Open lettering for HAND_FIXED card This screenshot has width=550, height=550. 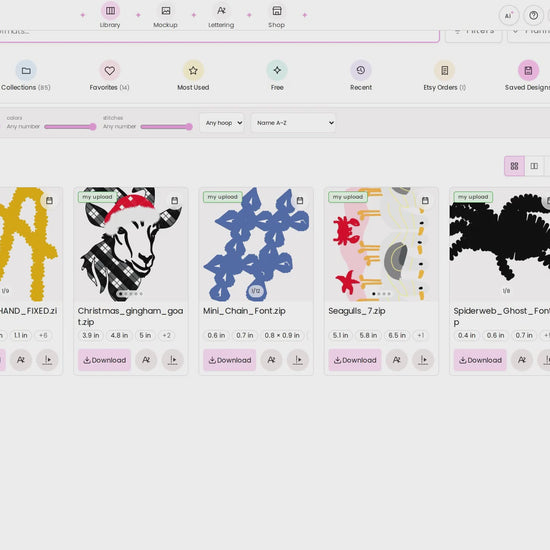[x=21, y=360]
